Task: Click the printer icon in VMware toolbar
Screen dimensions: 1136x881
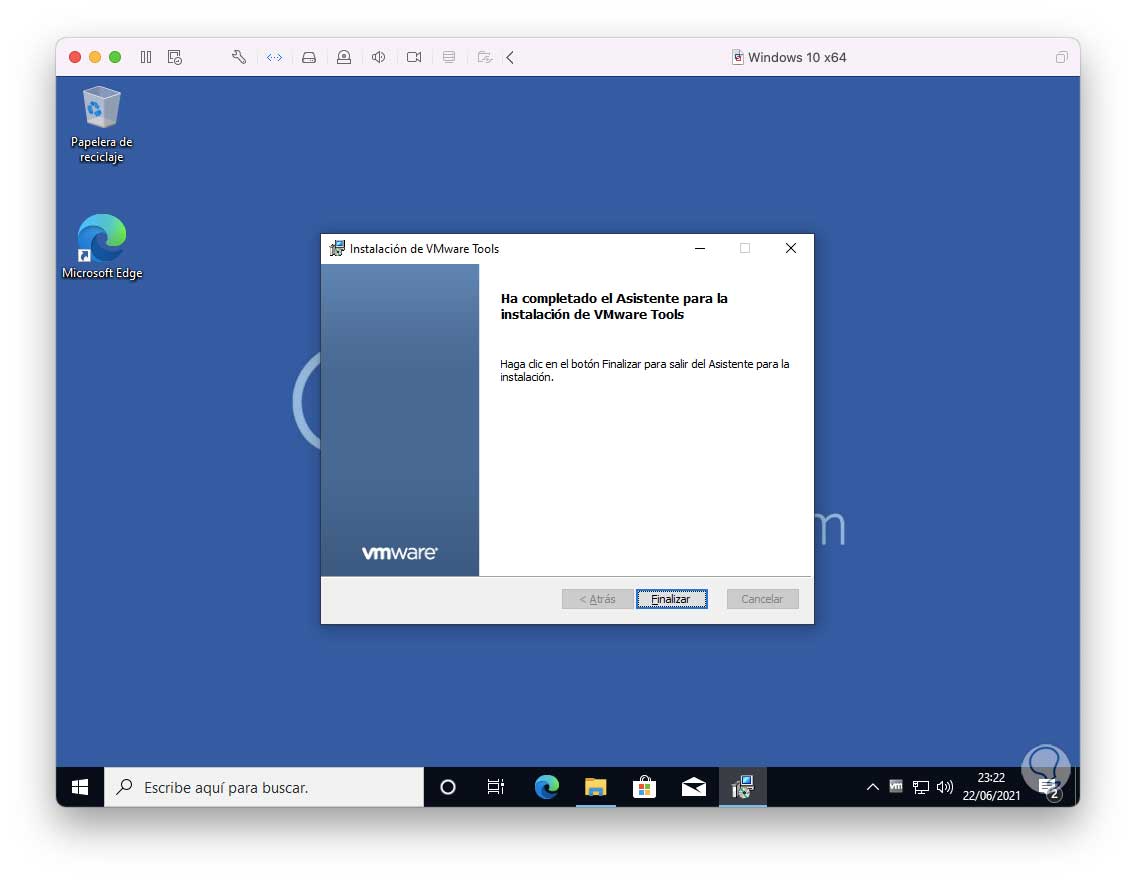Action: pos(448,57)
